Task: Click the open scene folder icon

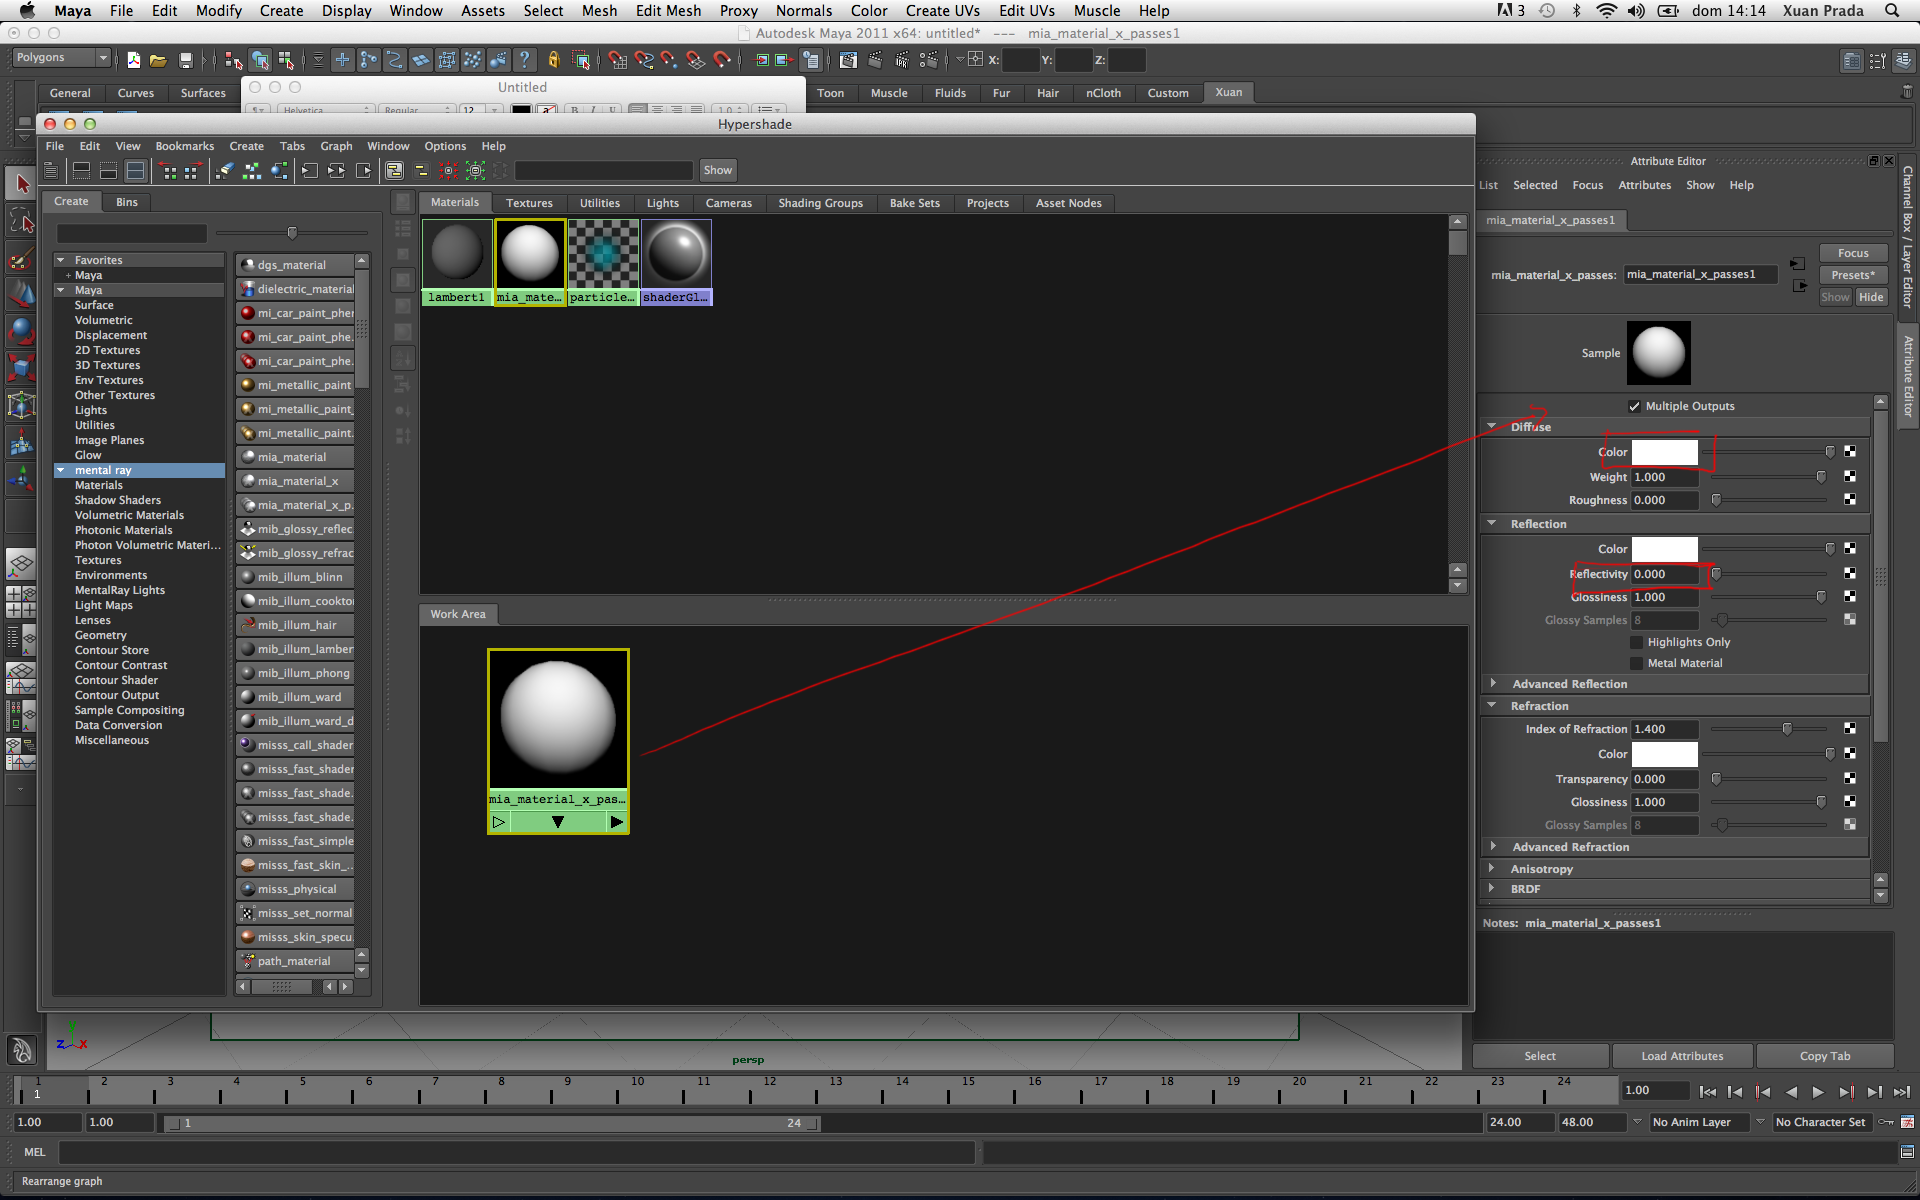Action: click(158, 60)
